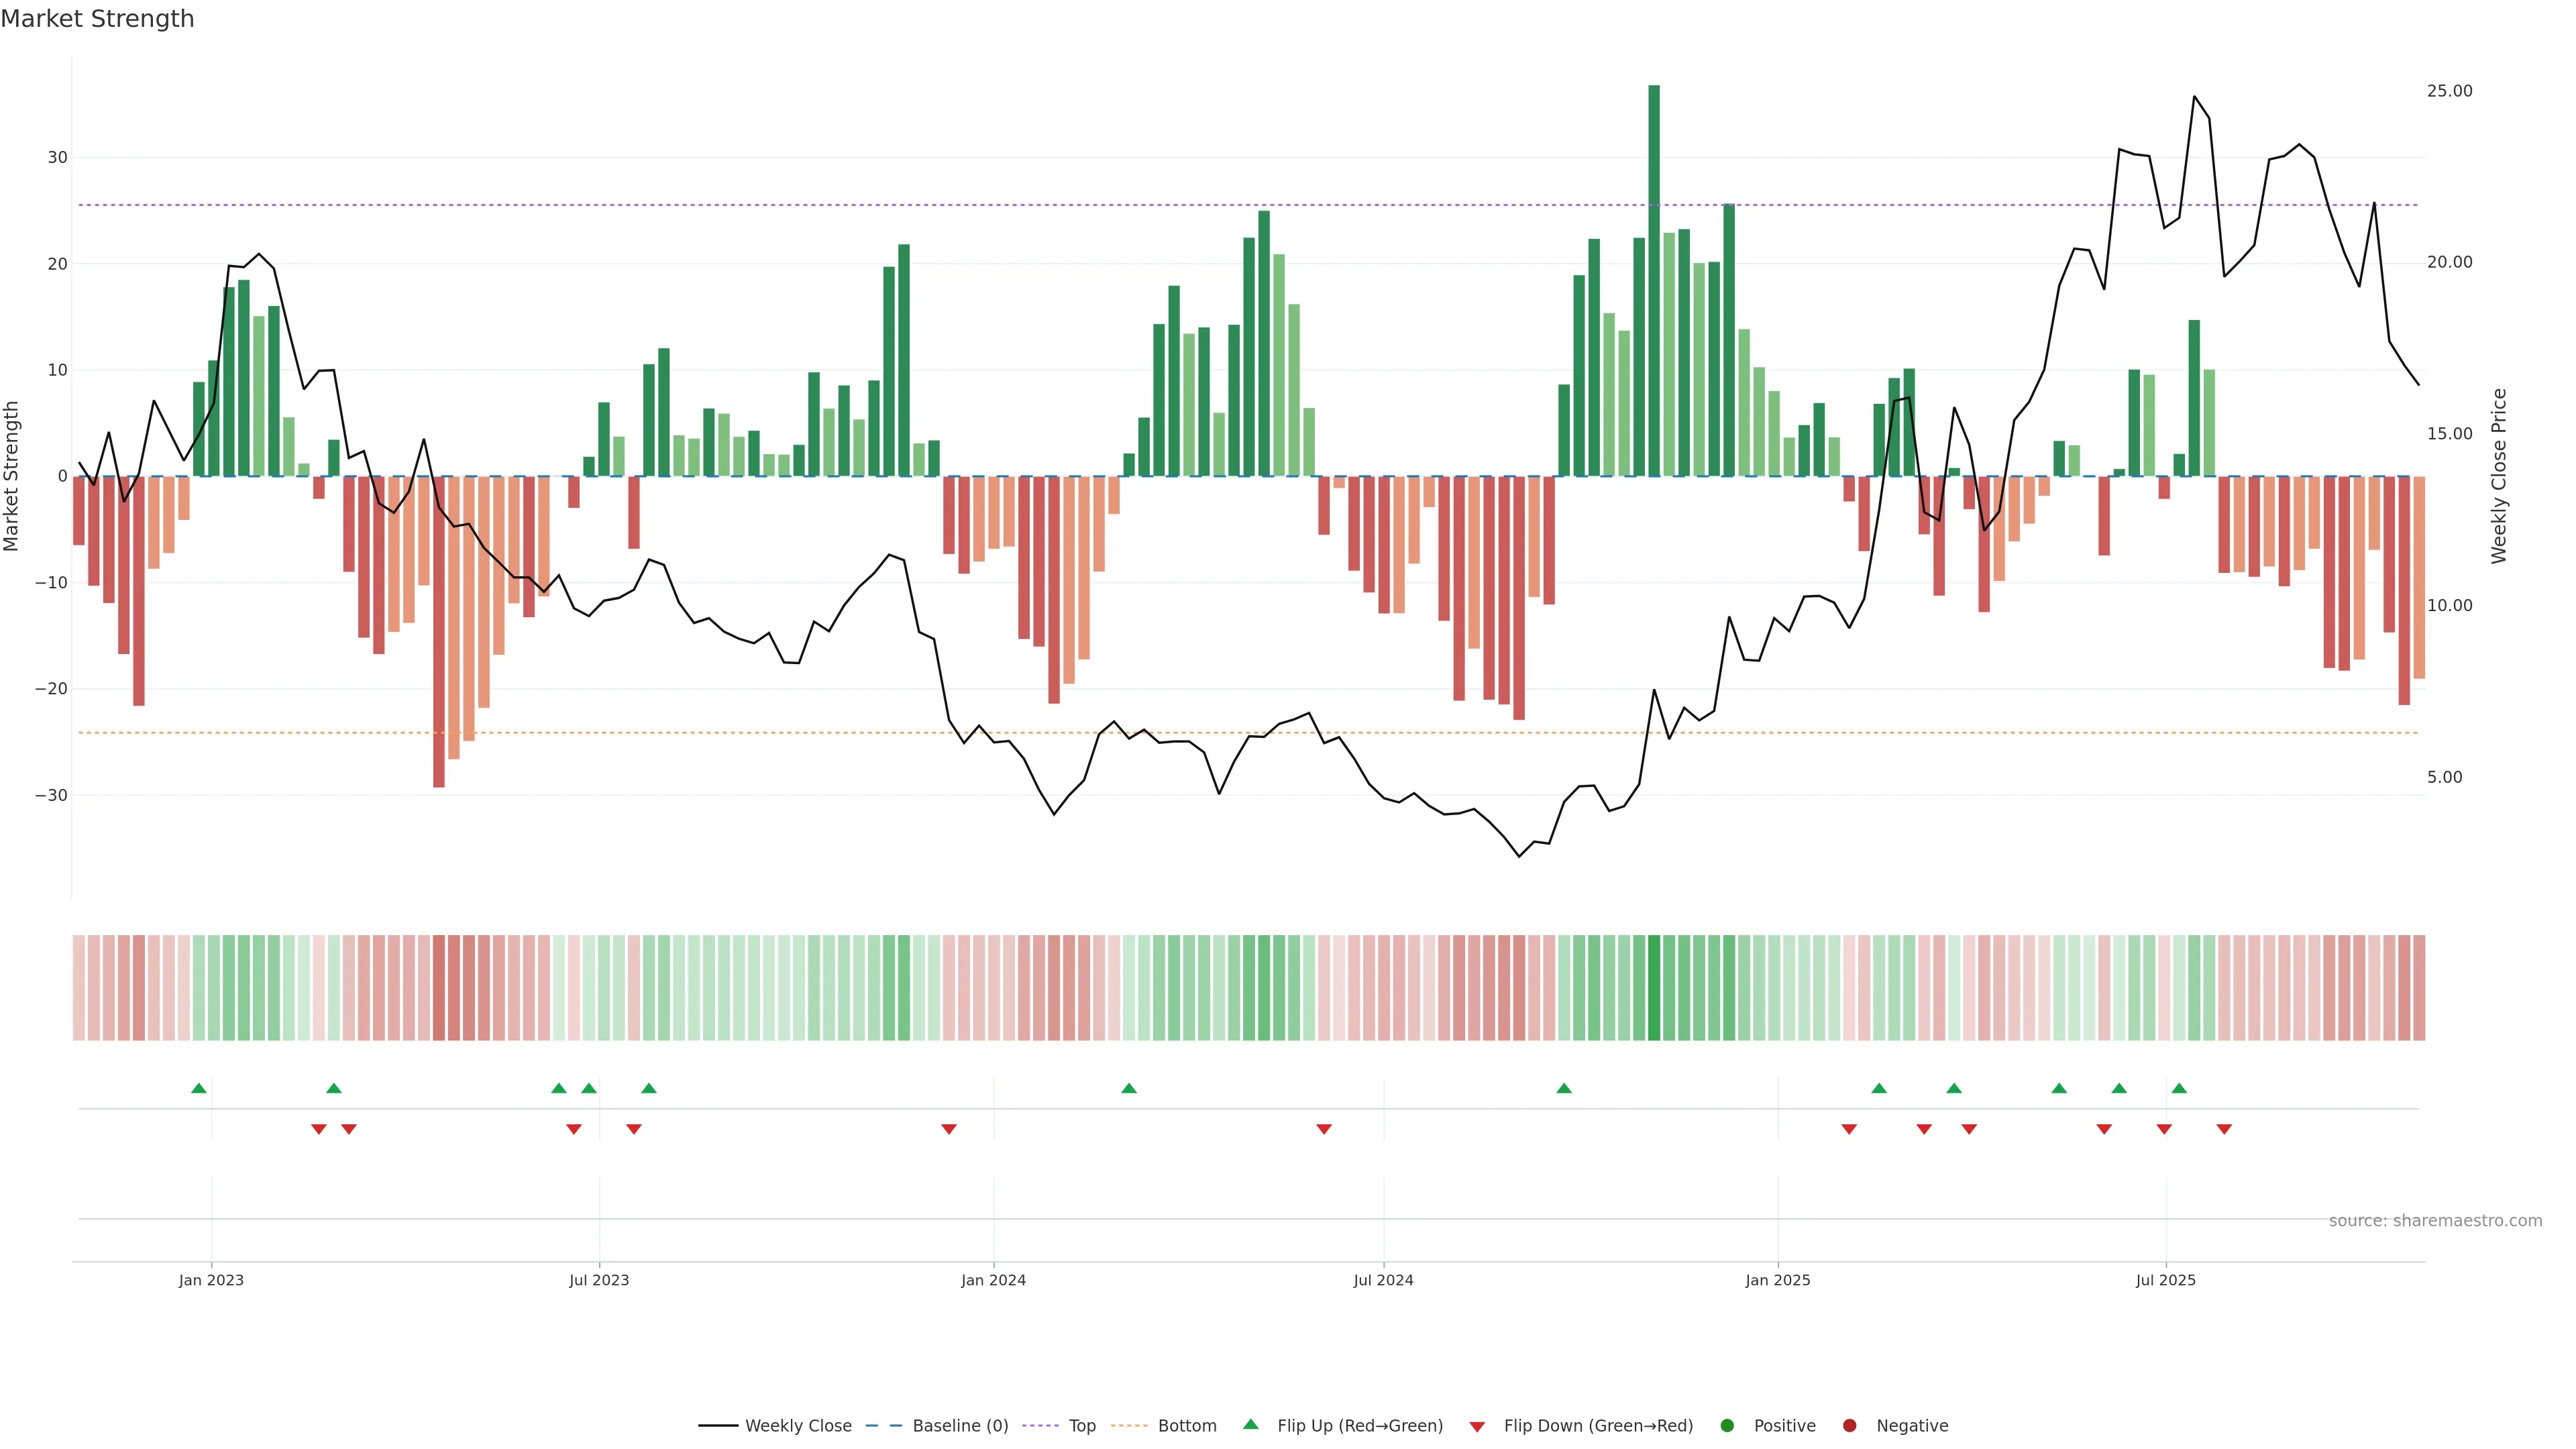Click the source: sharemaestro.com text

2435,1221
